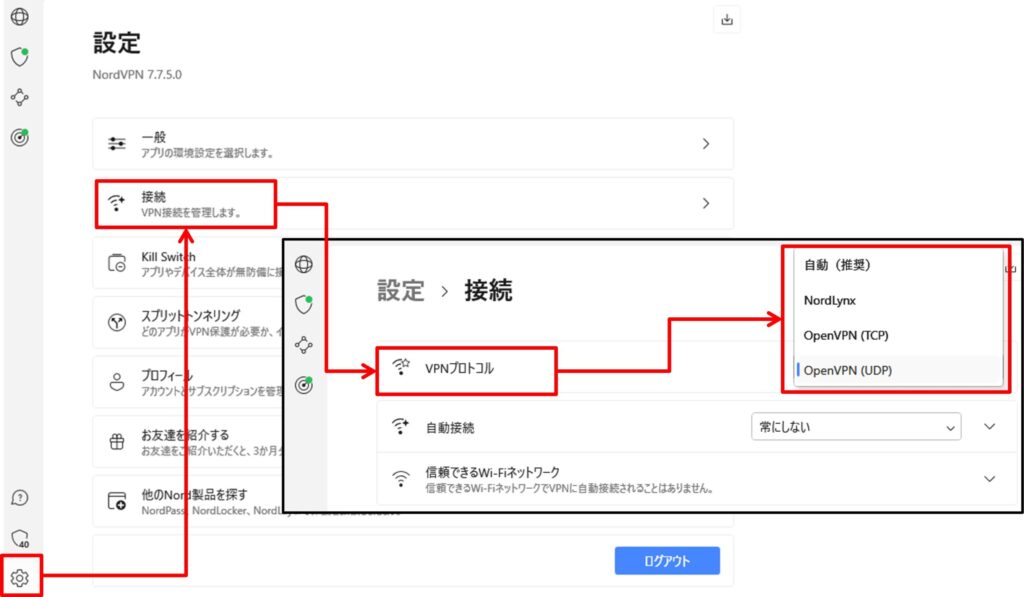Select the Threat Protection shield icon
Screen dimensions: 1024x597
coord(22,57)
